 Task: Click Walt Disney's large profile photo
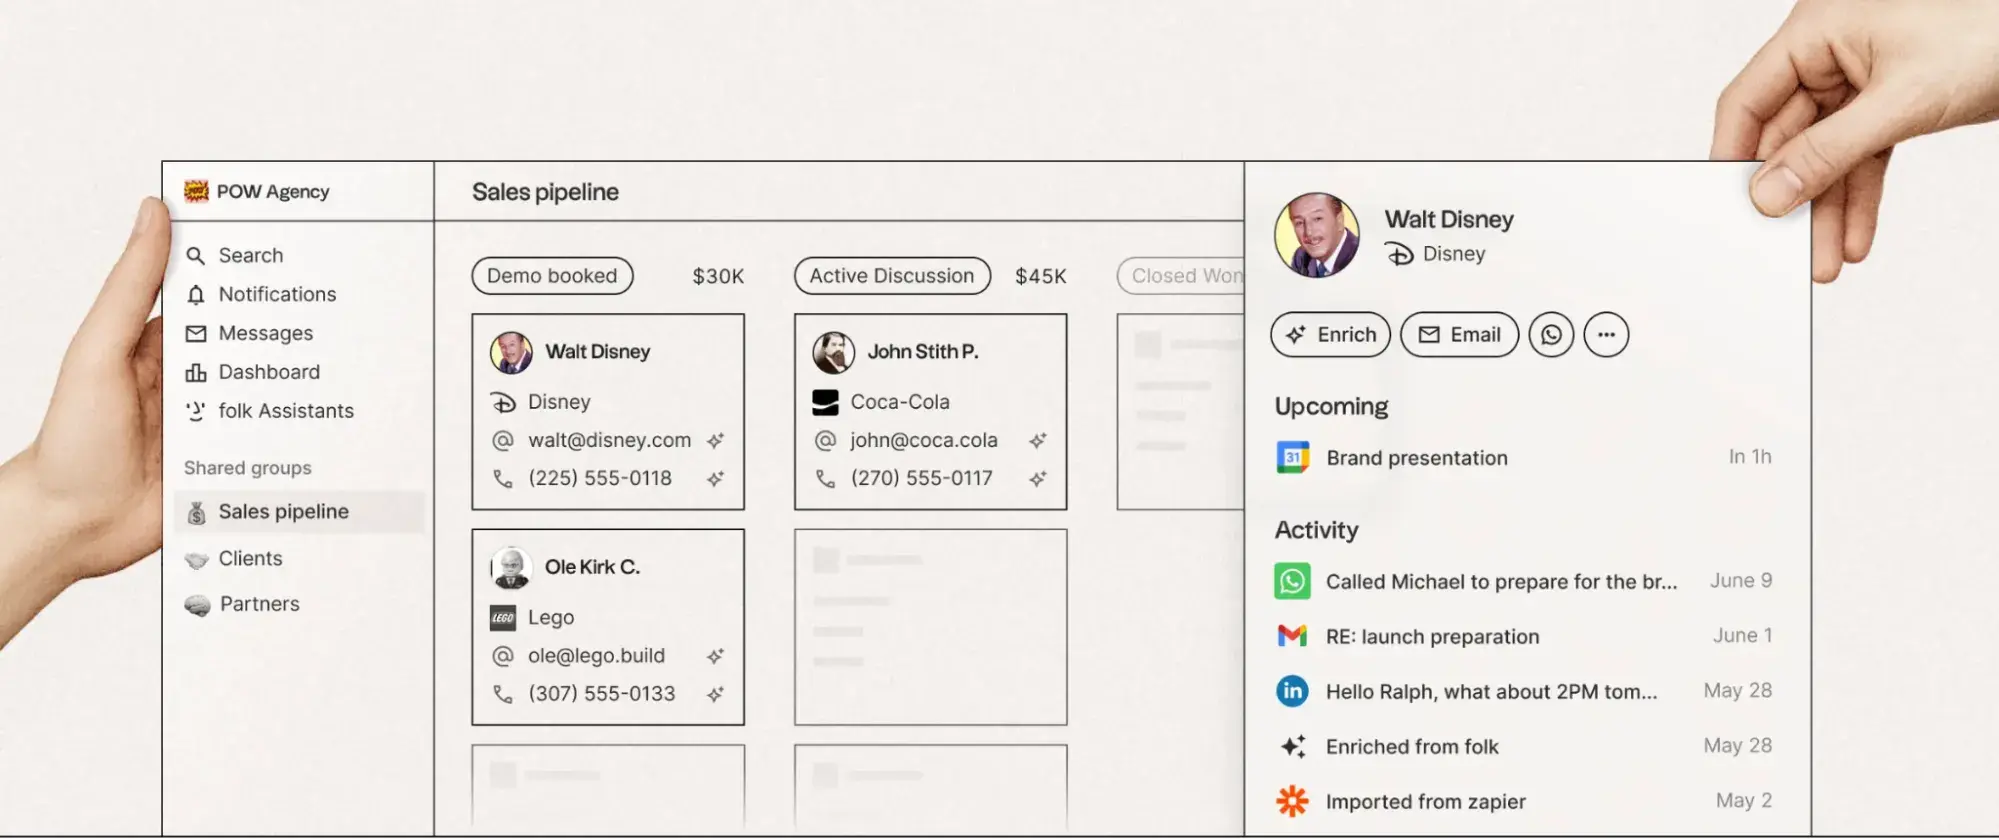pyautogui.click(x=1317, y=236)
